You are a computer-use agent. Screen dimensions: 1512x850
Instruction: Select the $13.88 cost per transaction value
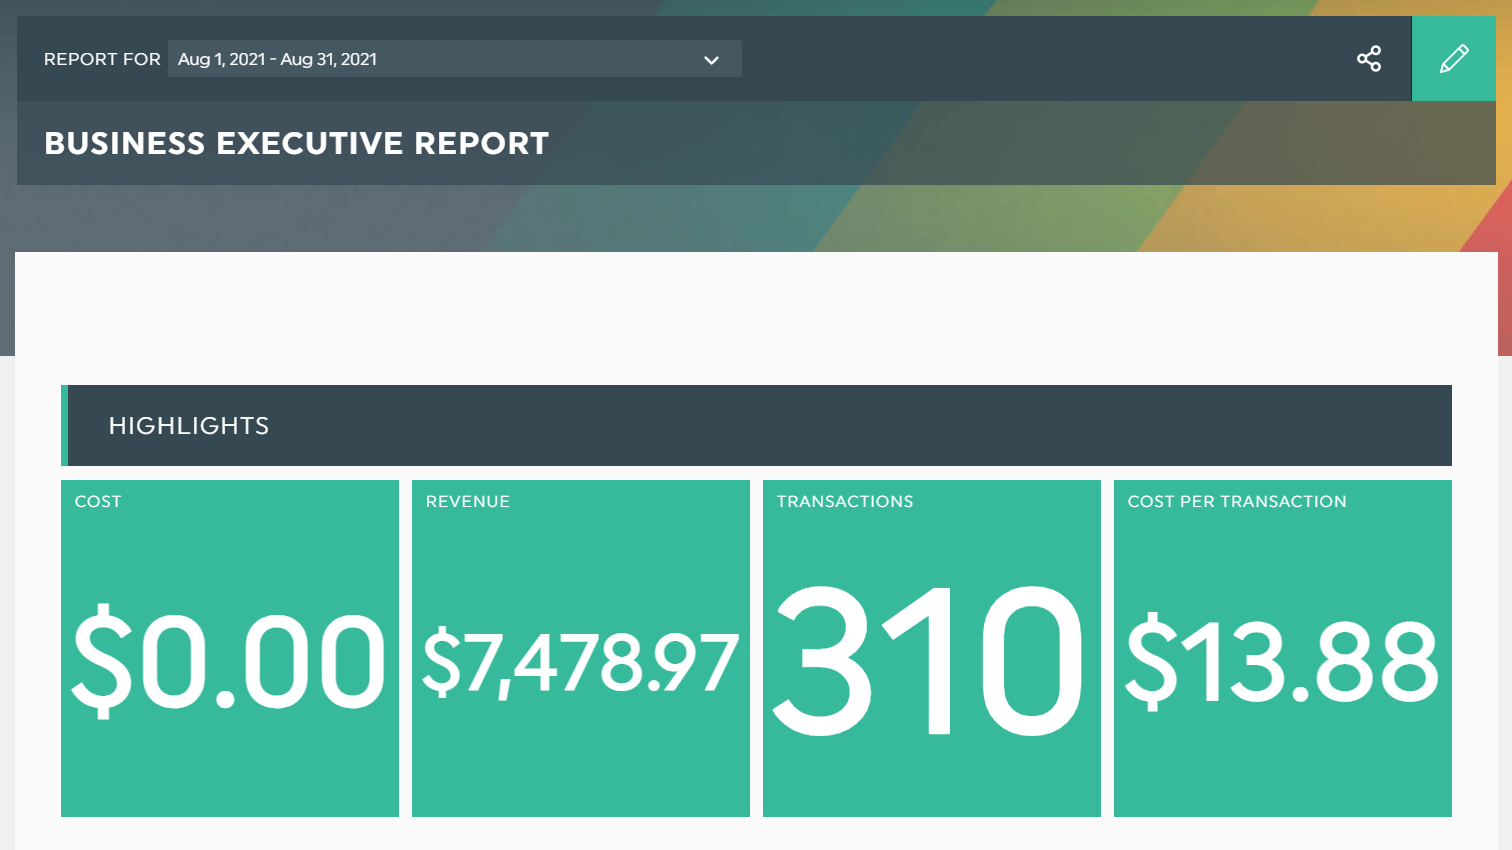(1282, 662)
